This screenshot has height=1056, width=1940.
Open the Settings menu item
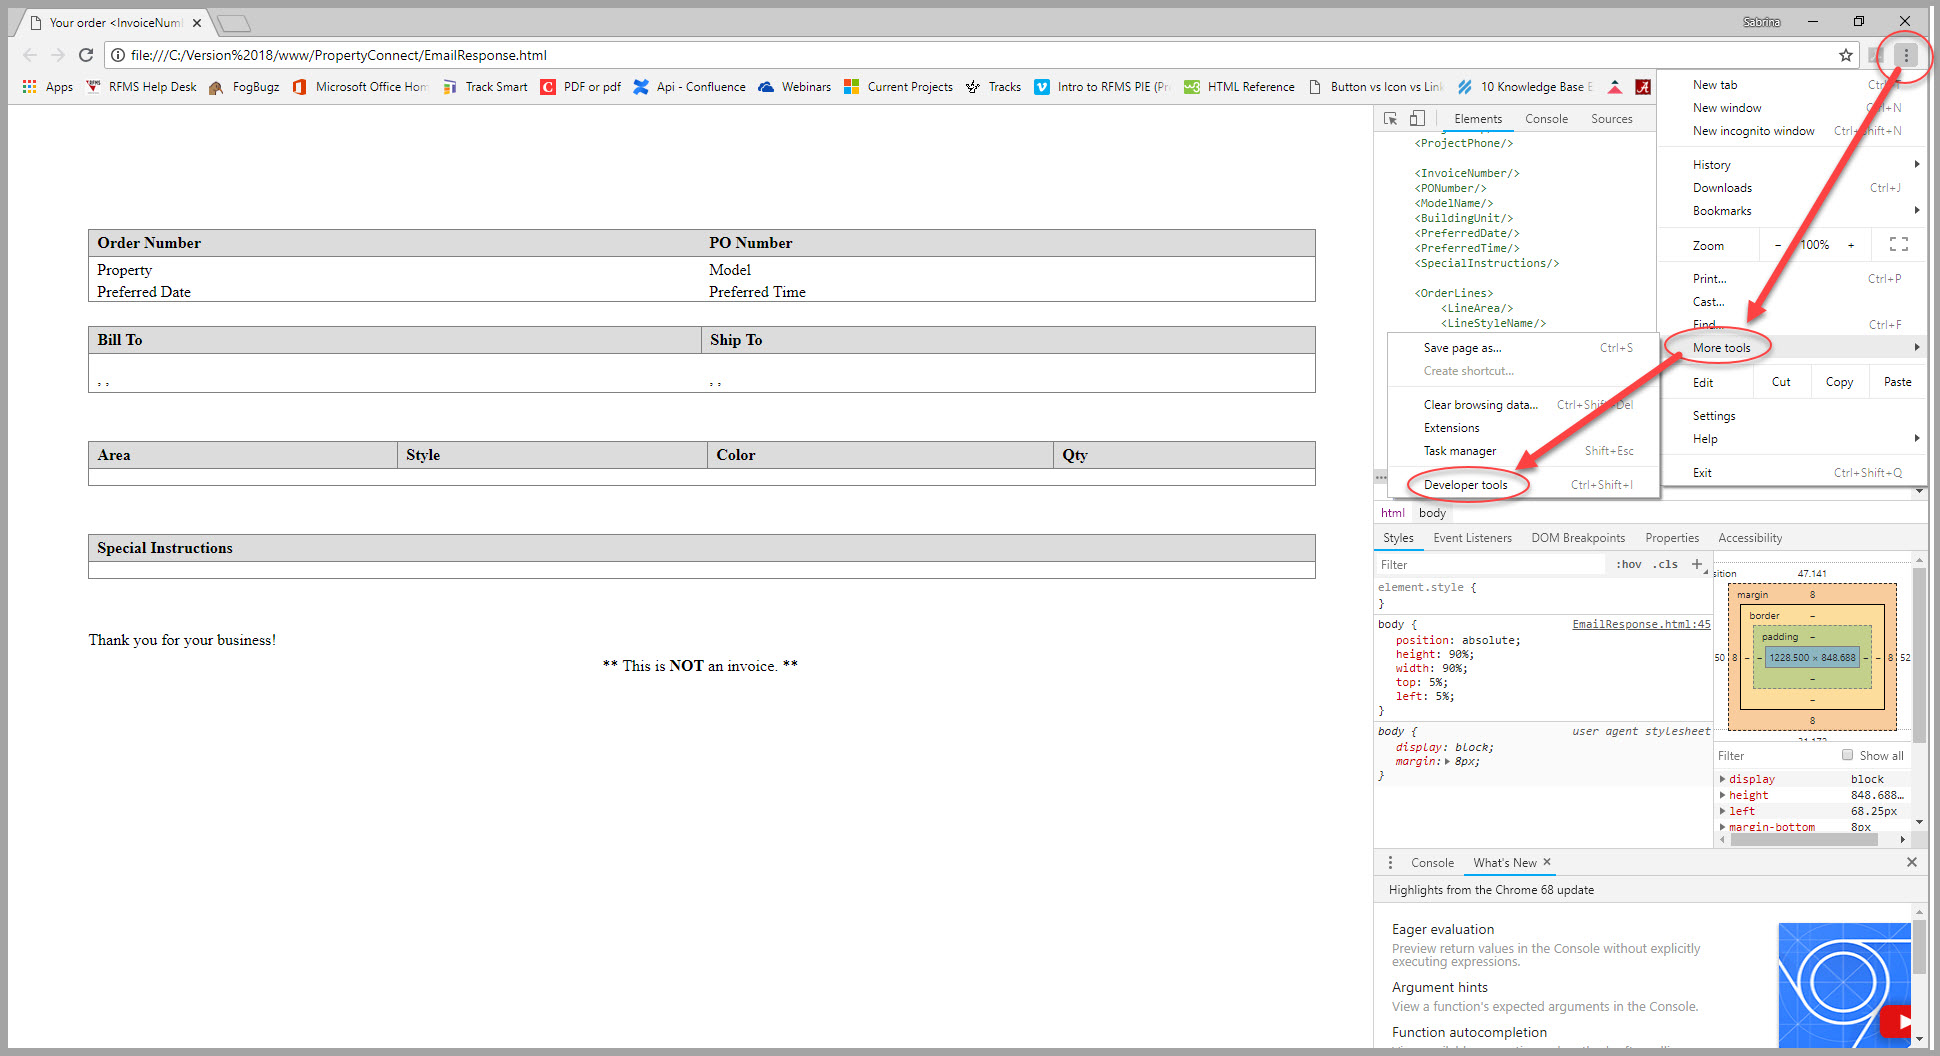coord(1791,416)
